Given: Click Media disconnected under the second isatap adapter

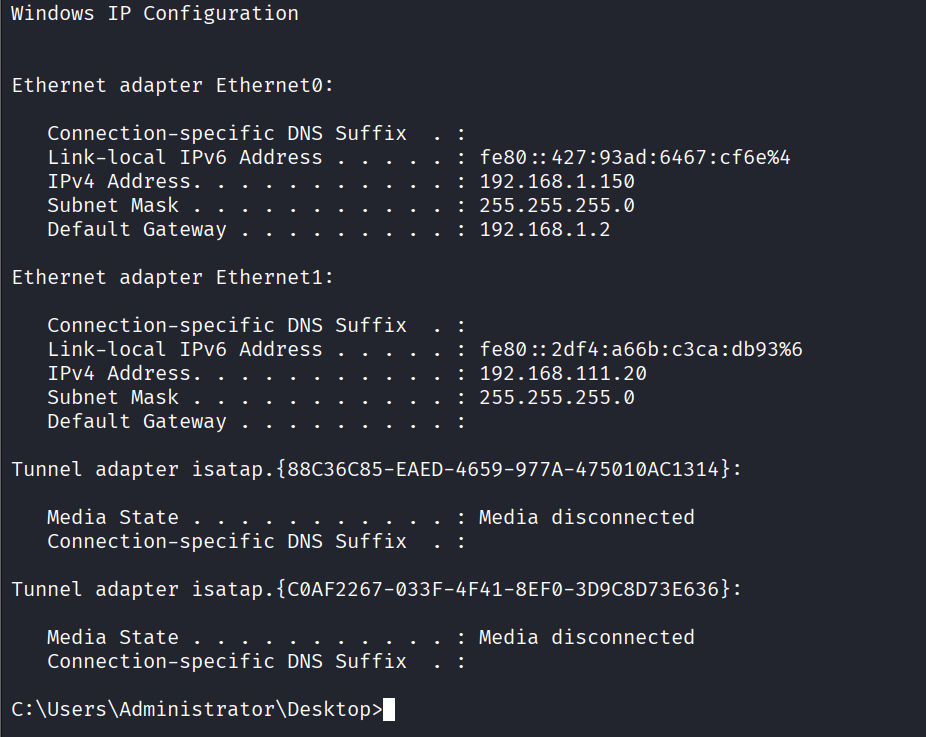Looking at the screenshot, I should (587, 637).
